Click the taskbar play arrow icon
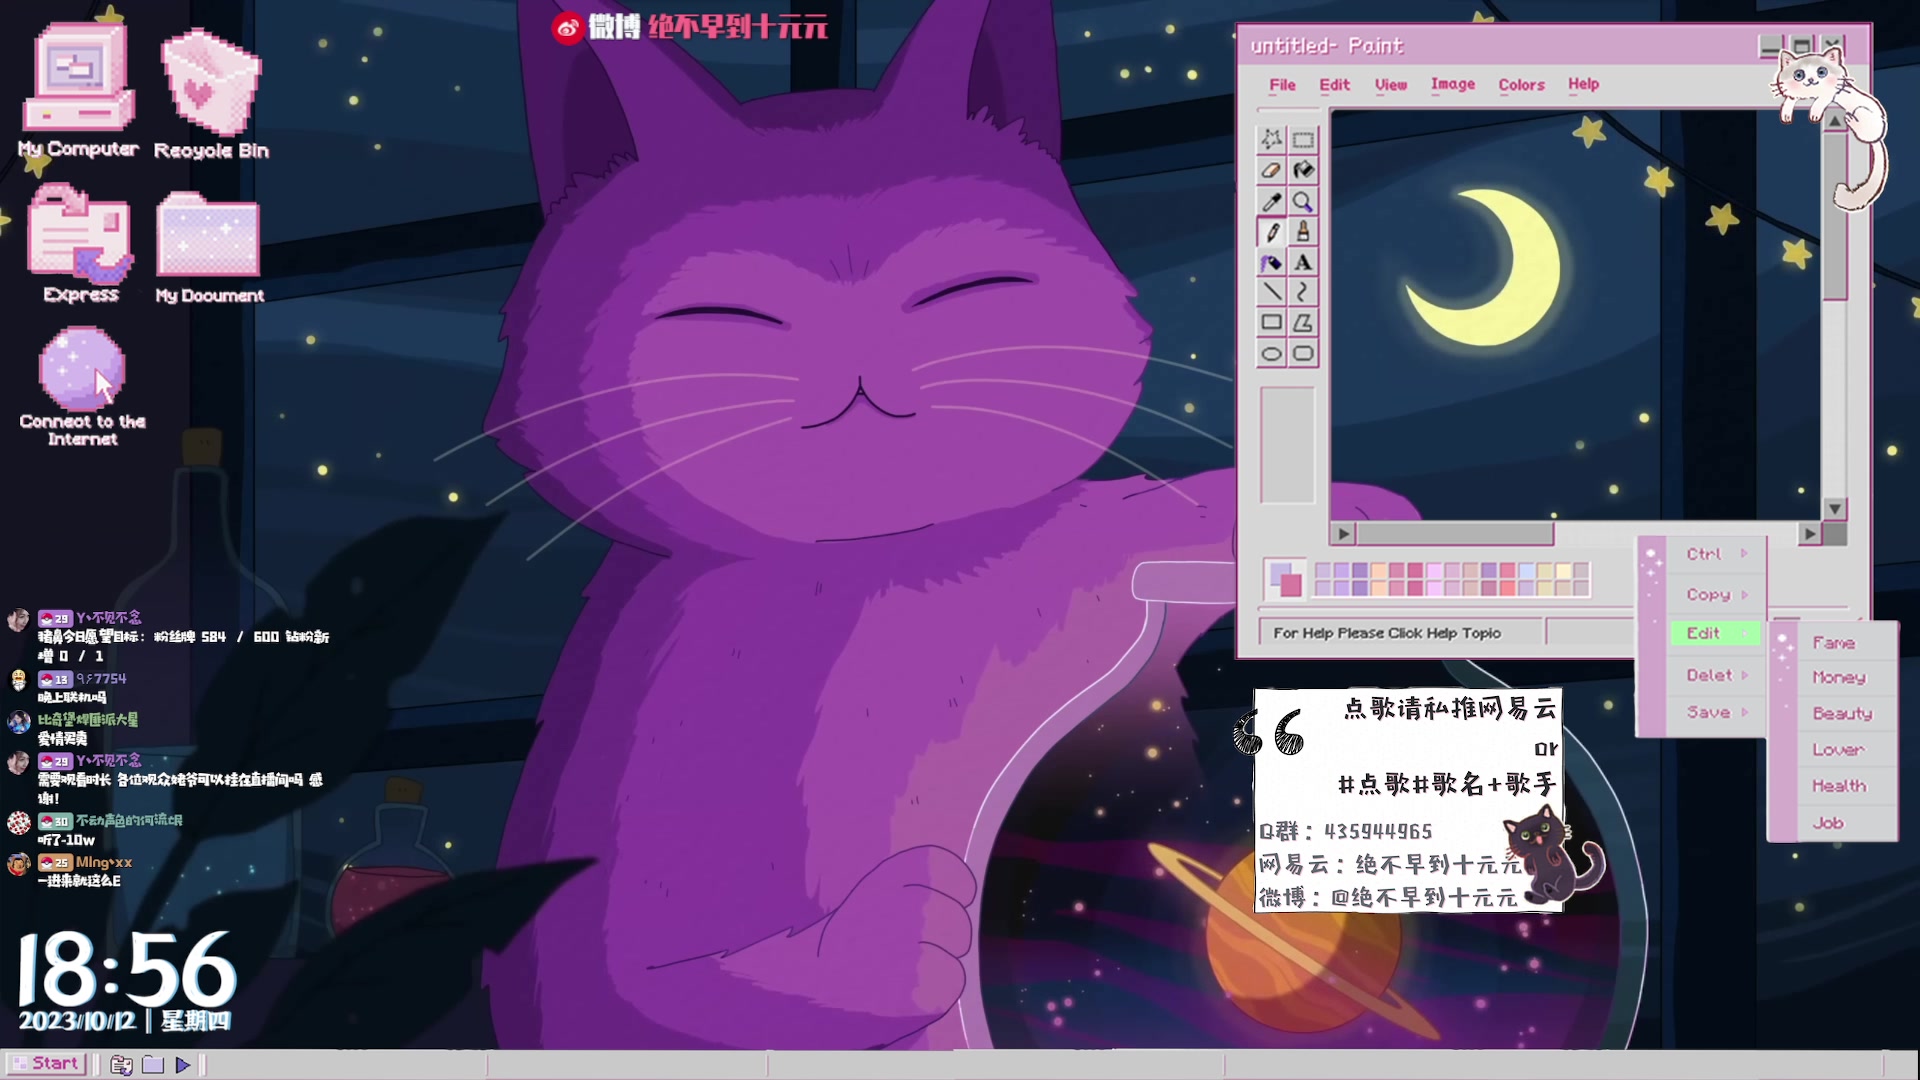The width and height of the screenshot is (1920, 1080). tap(182, 1065)
